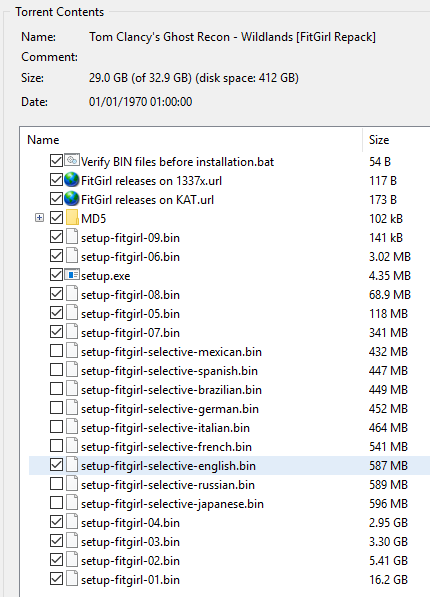Image resolution: width=430 pixels, height=597 pixels.
Task: Click the globe icon for FitGirl 1337x.url
Action: (72, 180)
